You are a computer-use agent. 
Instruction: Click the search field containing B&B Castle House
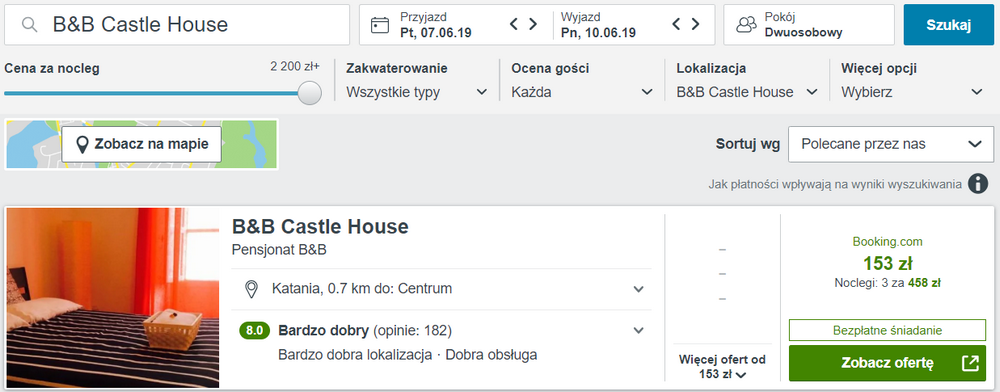pyautogui.click(x=177, y=25)
